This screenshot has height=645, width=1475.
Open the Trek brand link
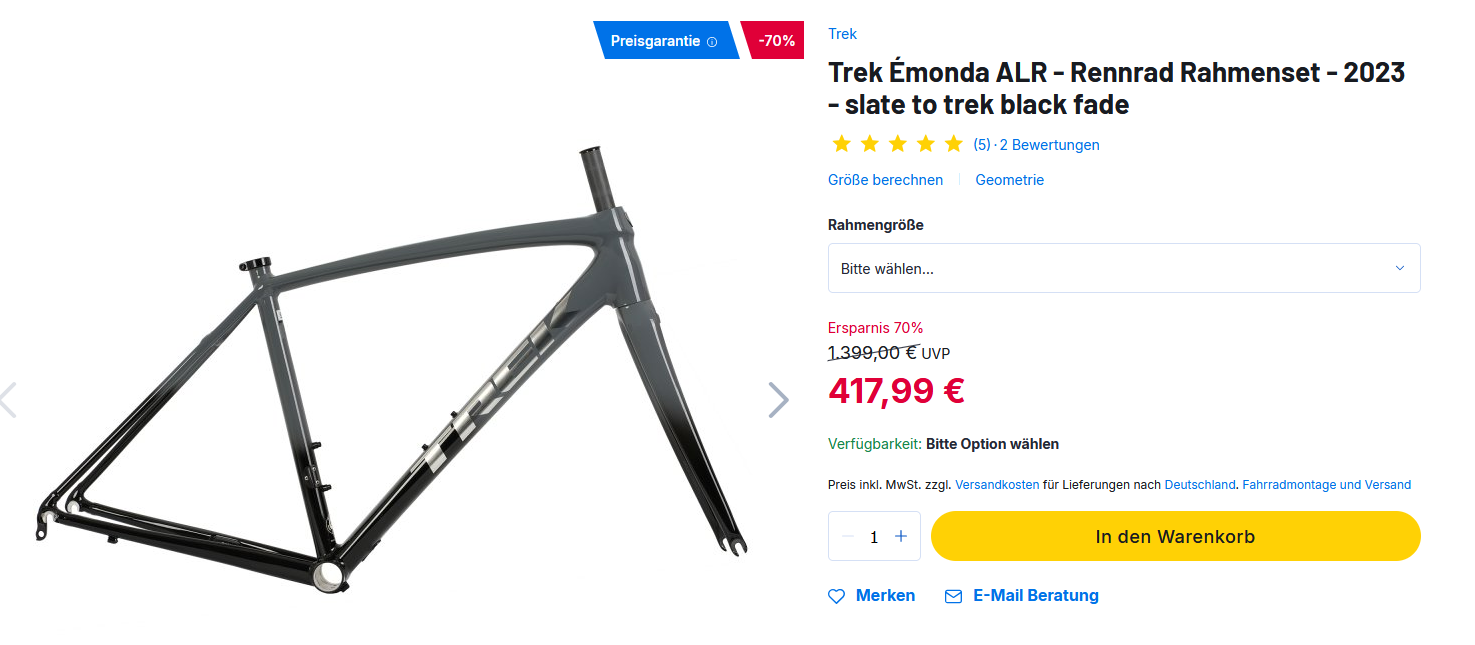coord(842,34)
